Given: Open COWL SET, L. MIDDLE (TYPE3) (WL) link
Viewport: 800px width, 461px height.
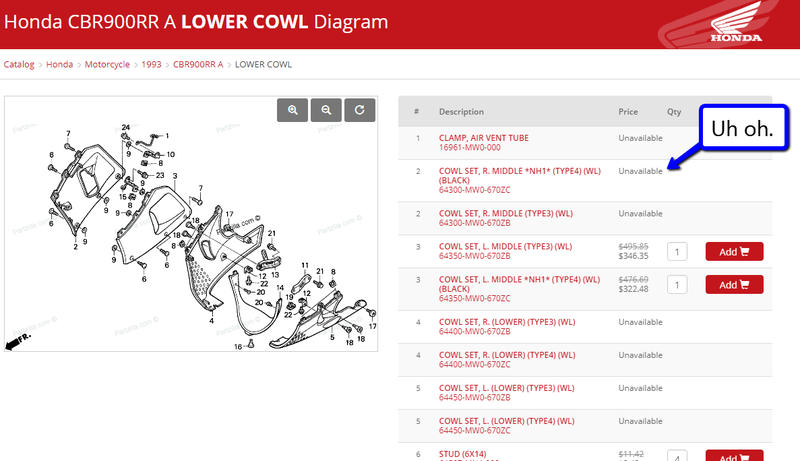Looking at the screenshot, I should pyautogui.click(x=505, y=246).
